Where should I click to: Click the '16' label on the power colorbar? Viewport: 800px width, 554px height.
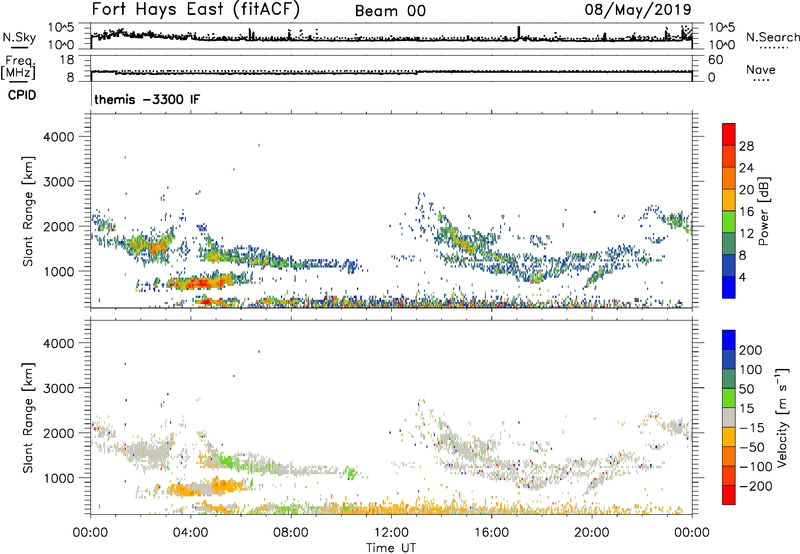(746, 212)
